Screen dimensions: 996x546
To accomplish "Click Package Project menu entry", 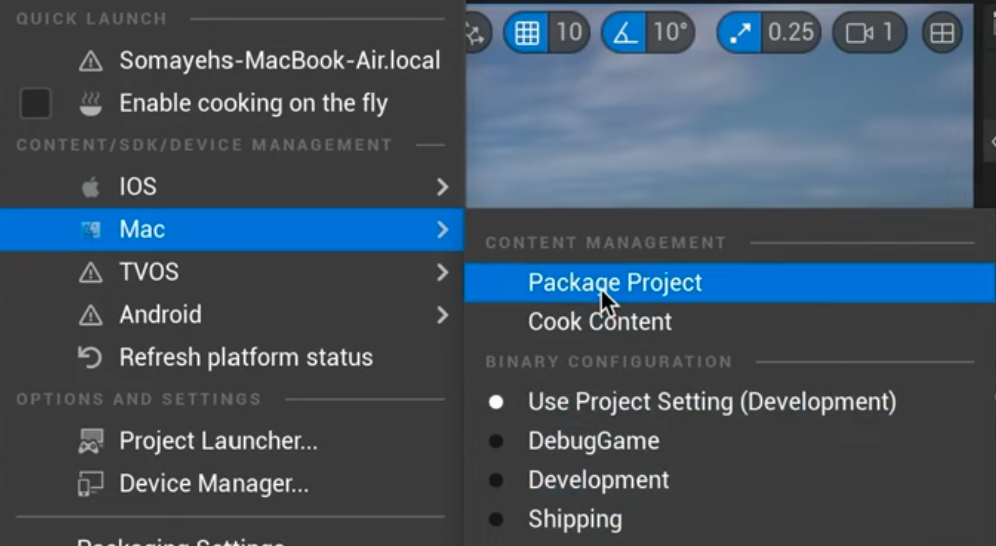I will coord(615,283).
